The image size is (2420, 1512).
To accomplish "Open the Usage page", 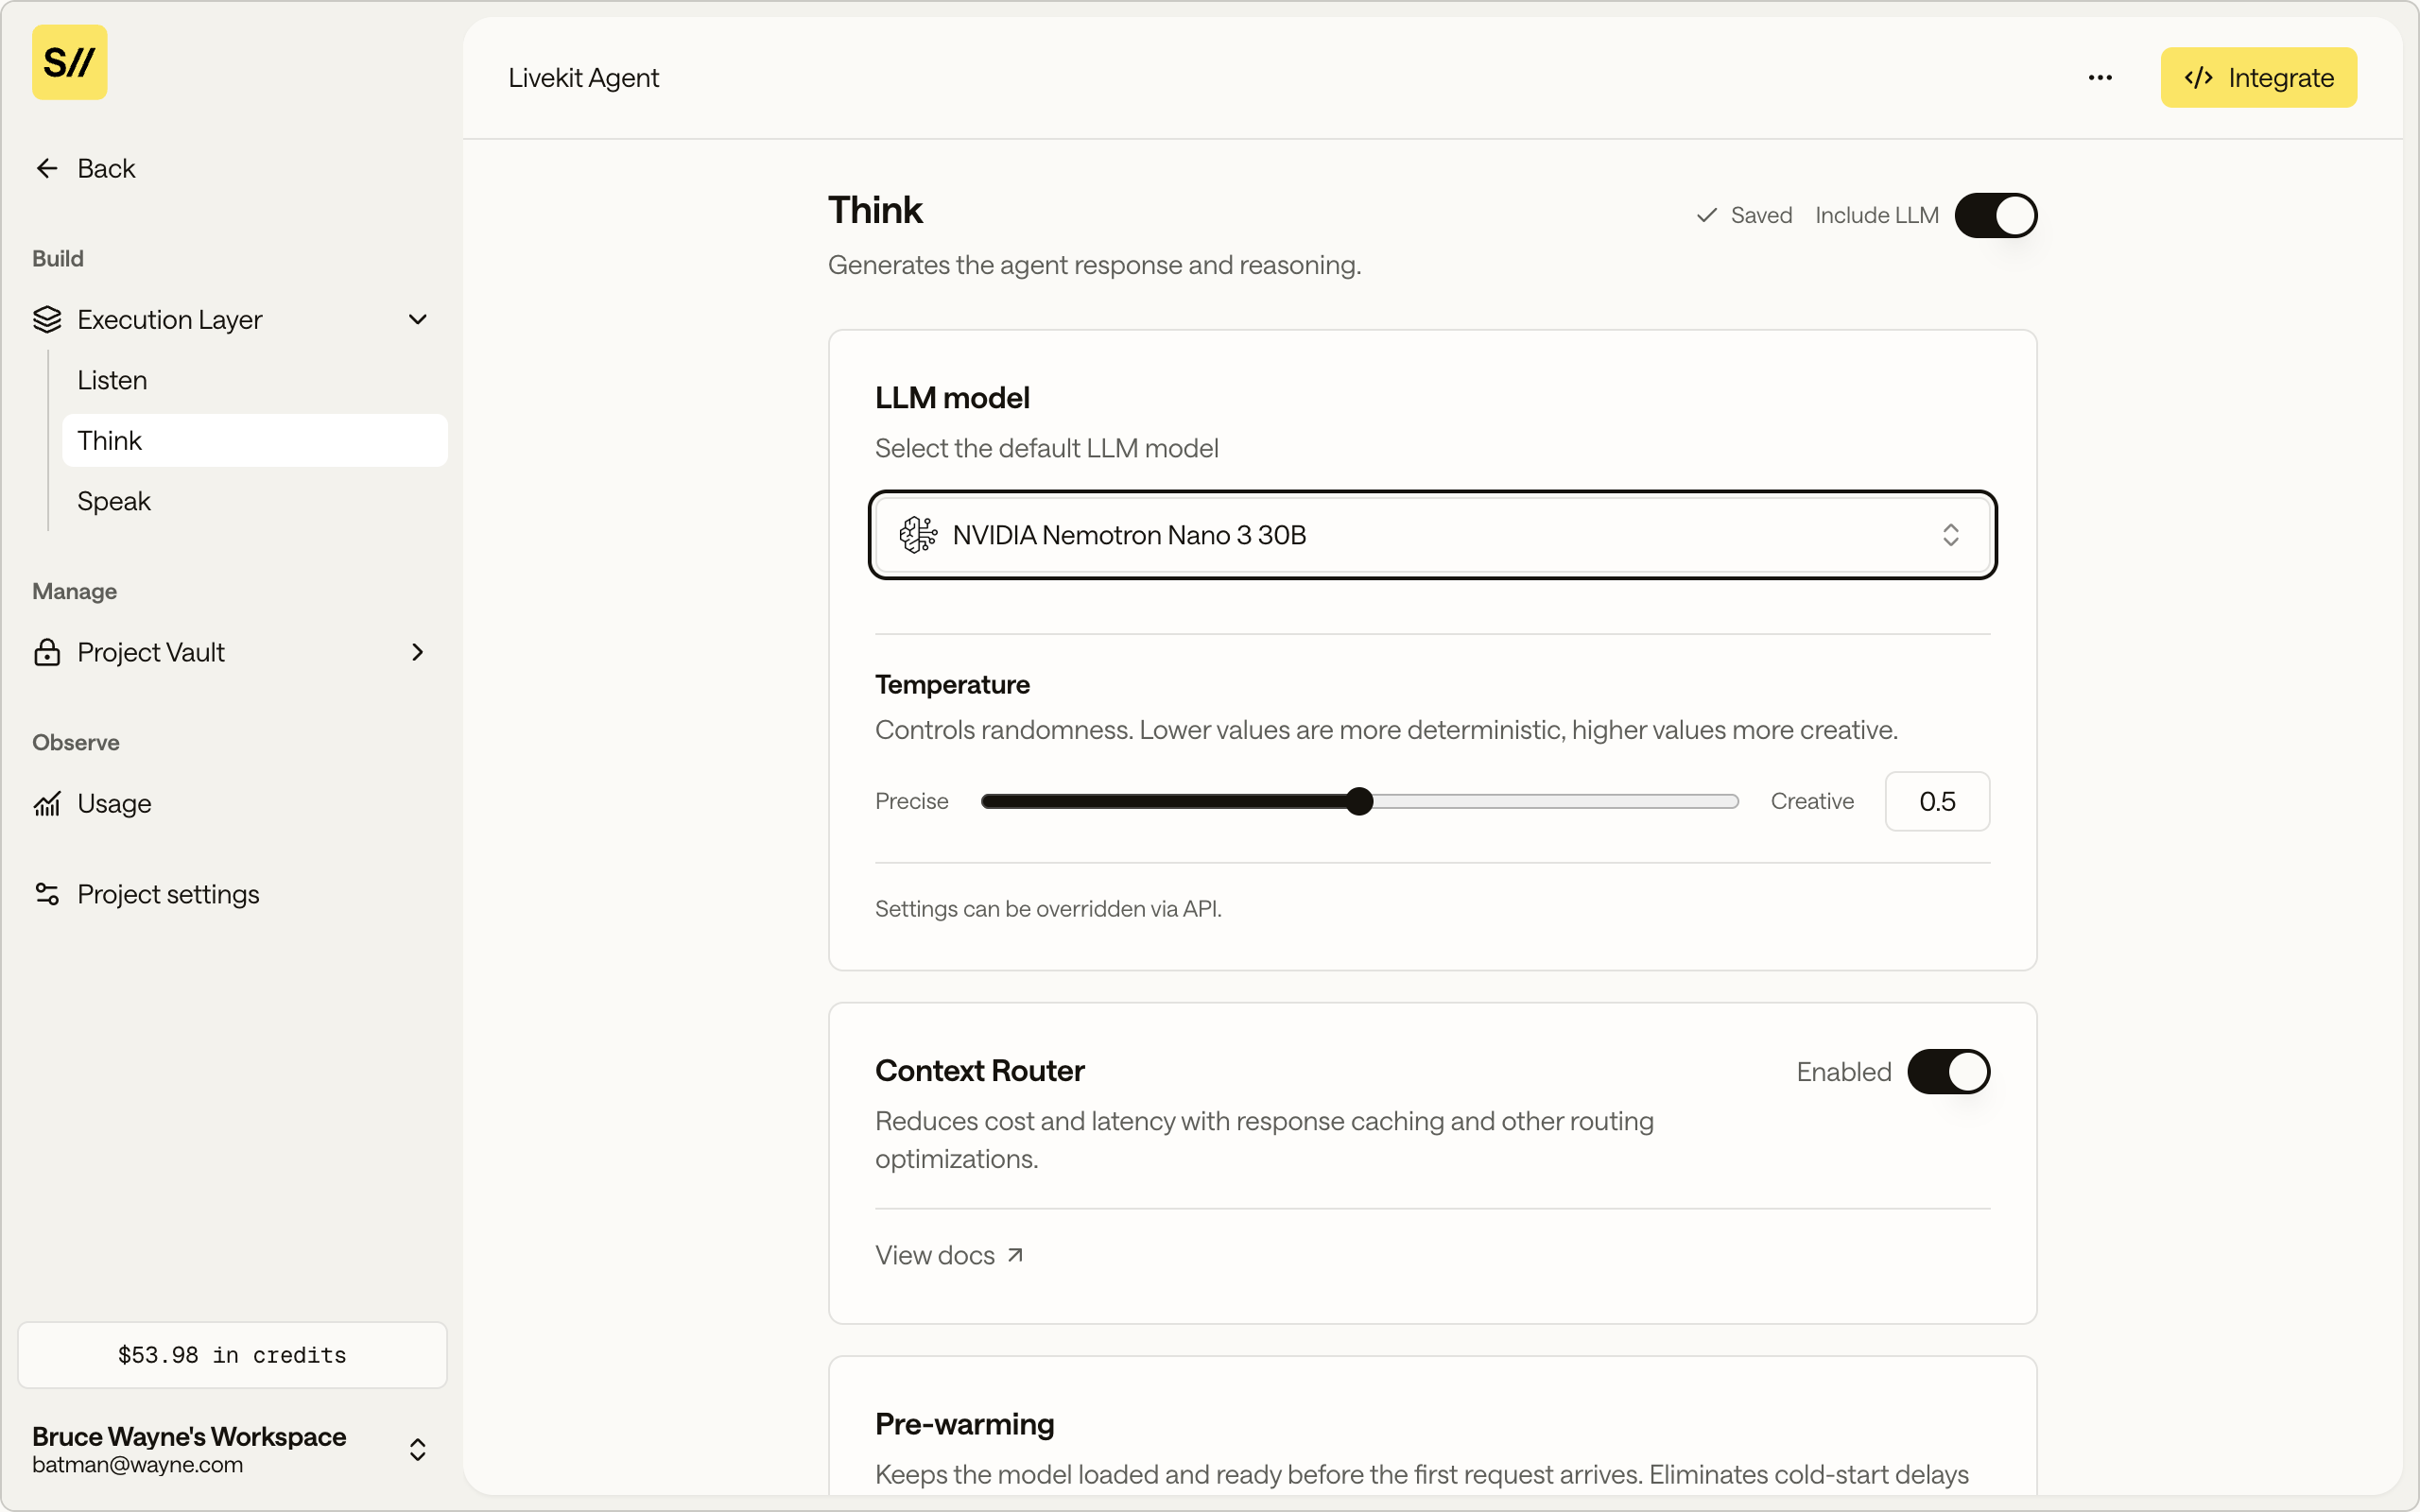I will coord(232,803).
